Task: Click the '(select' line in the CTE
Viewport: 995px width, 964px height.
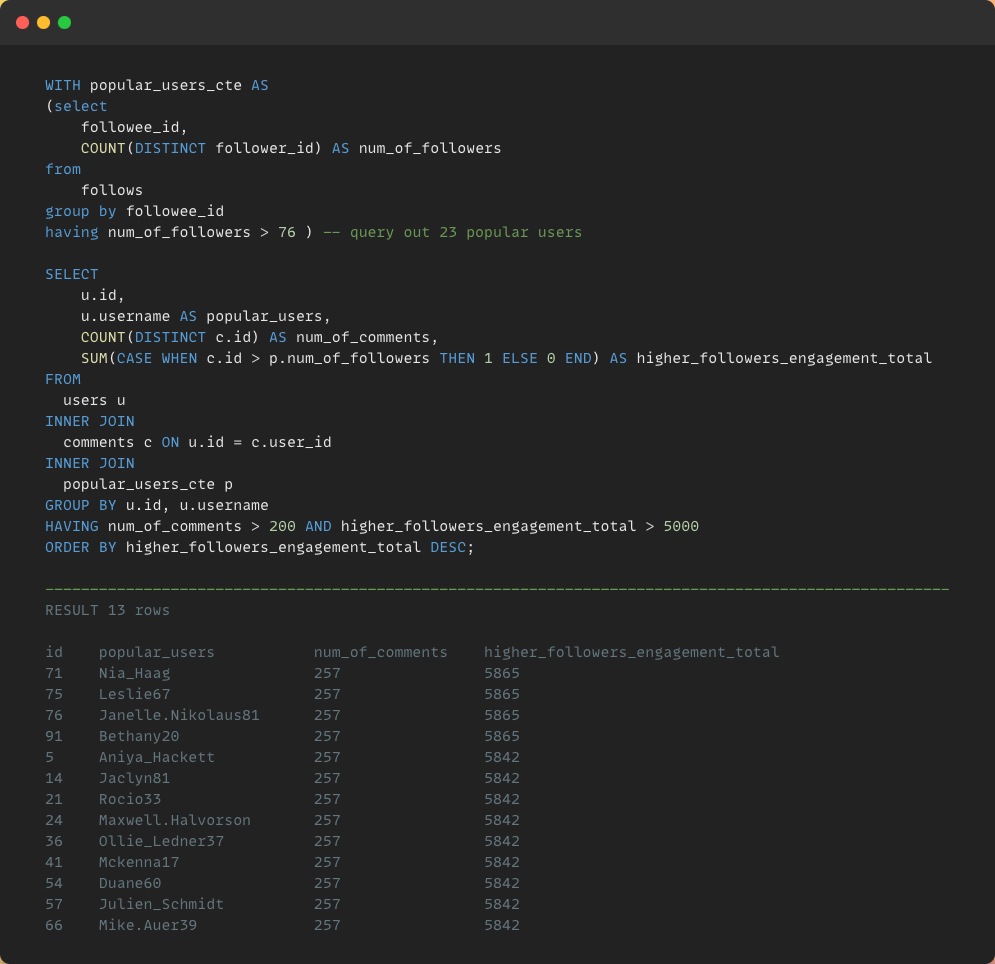Action: pos(76,106)
